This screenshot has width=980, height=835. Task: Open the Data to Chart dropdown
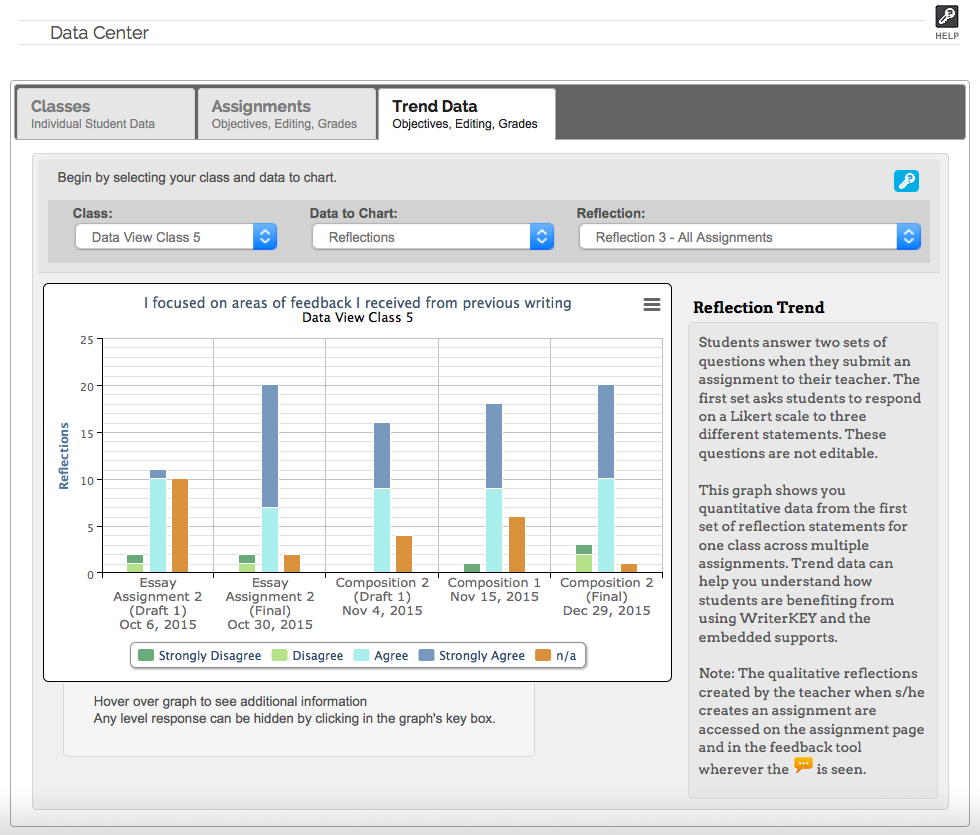coord(432,237)
